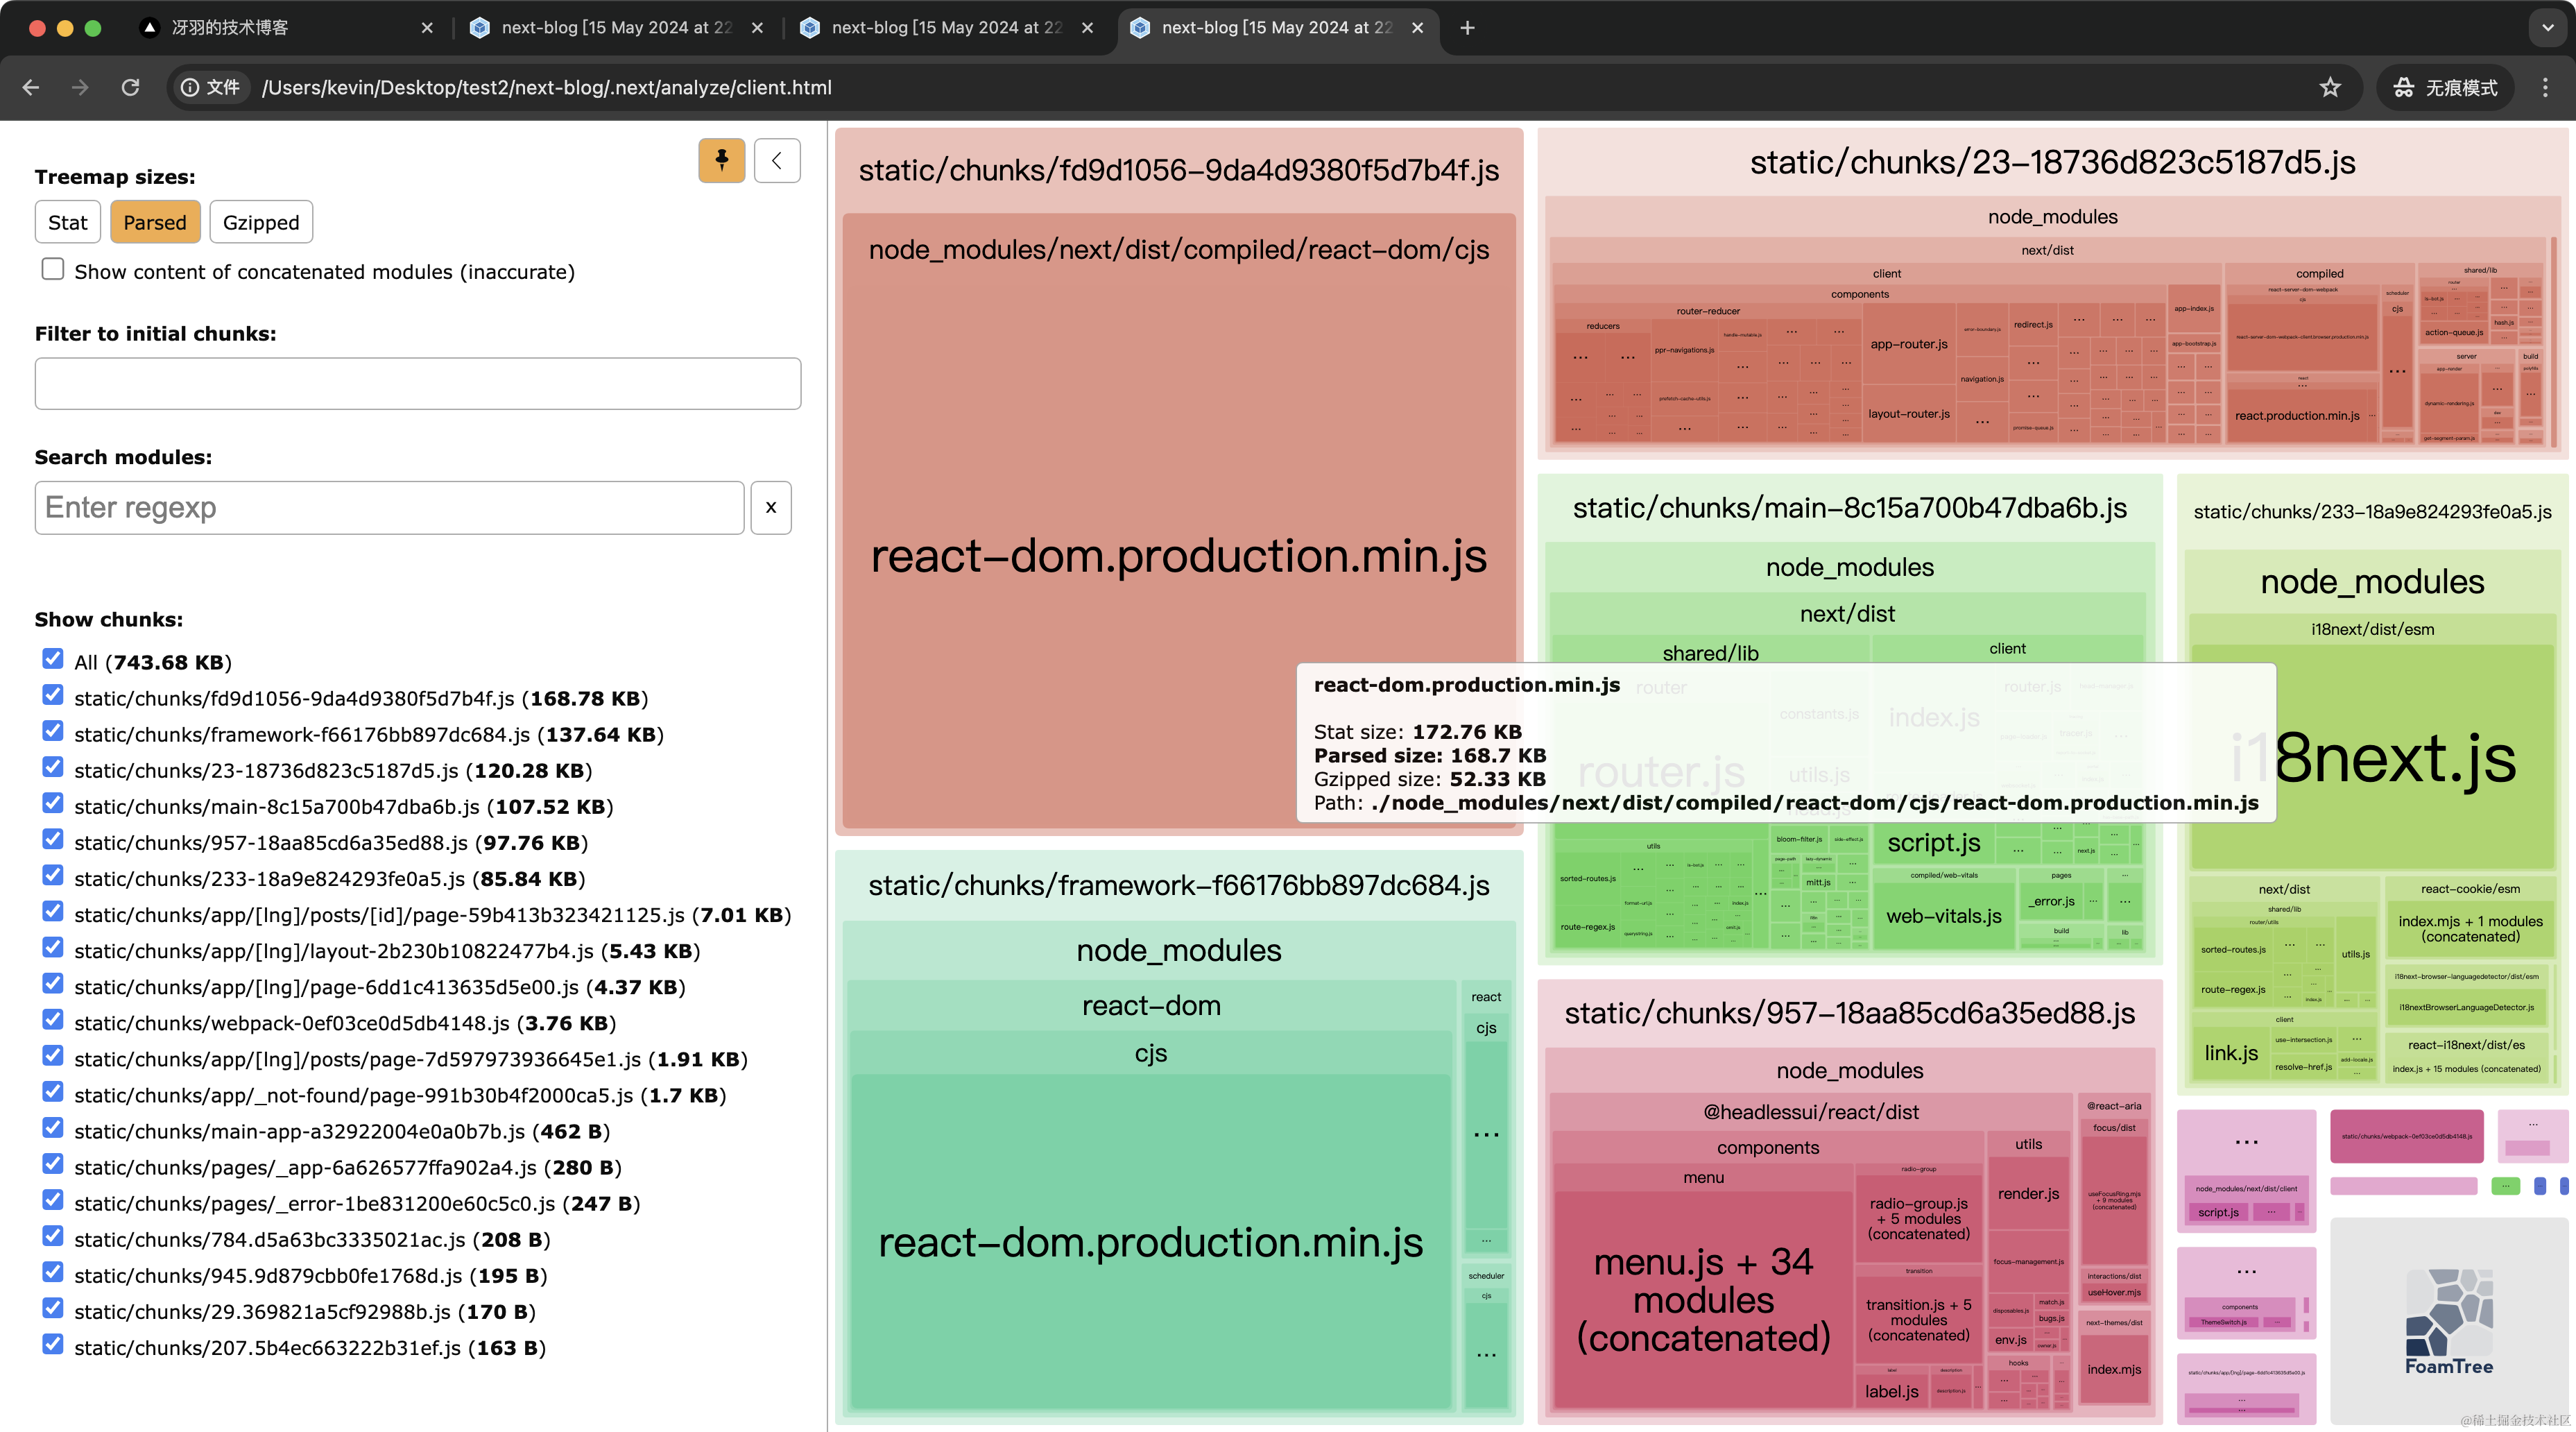
Task: Click the Search modules regexp field
Action: [389, 508]
